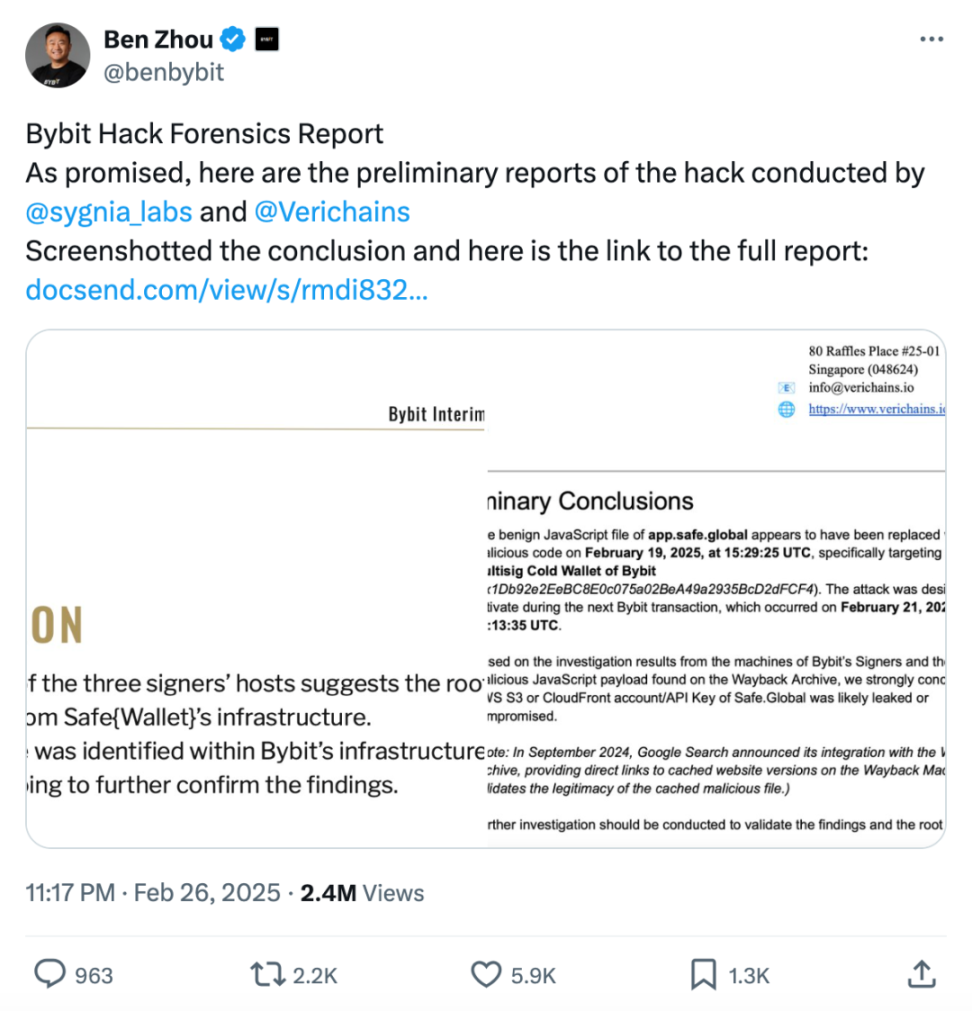Click the 2.4M Views count
Viewport: 972px width, 1011px height.
[x=361, y=893]
